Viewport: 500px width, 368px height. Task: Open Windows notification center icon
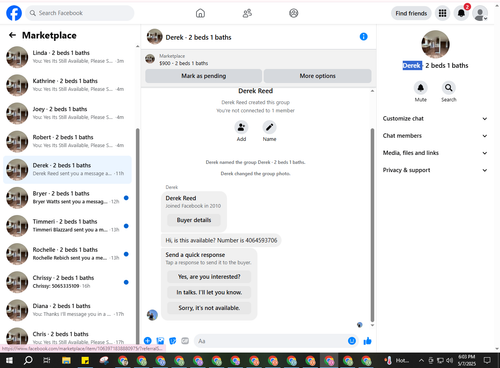[487, 360]
